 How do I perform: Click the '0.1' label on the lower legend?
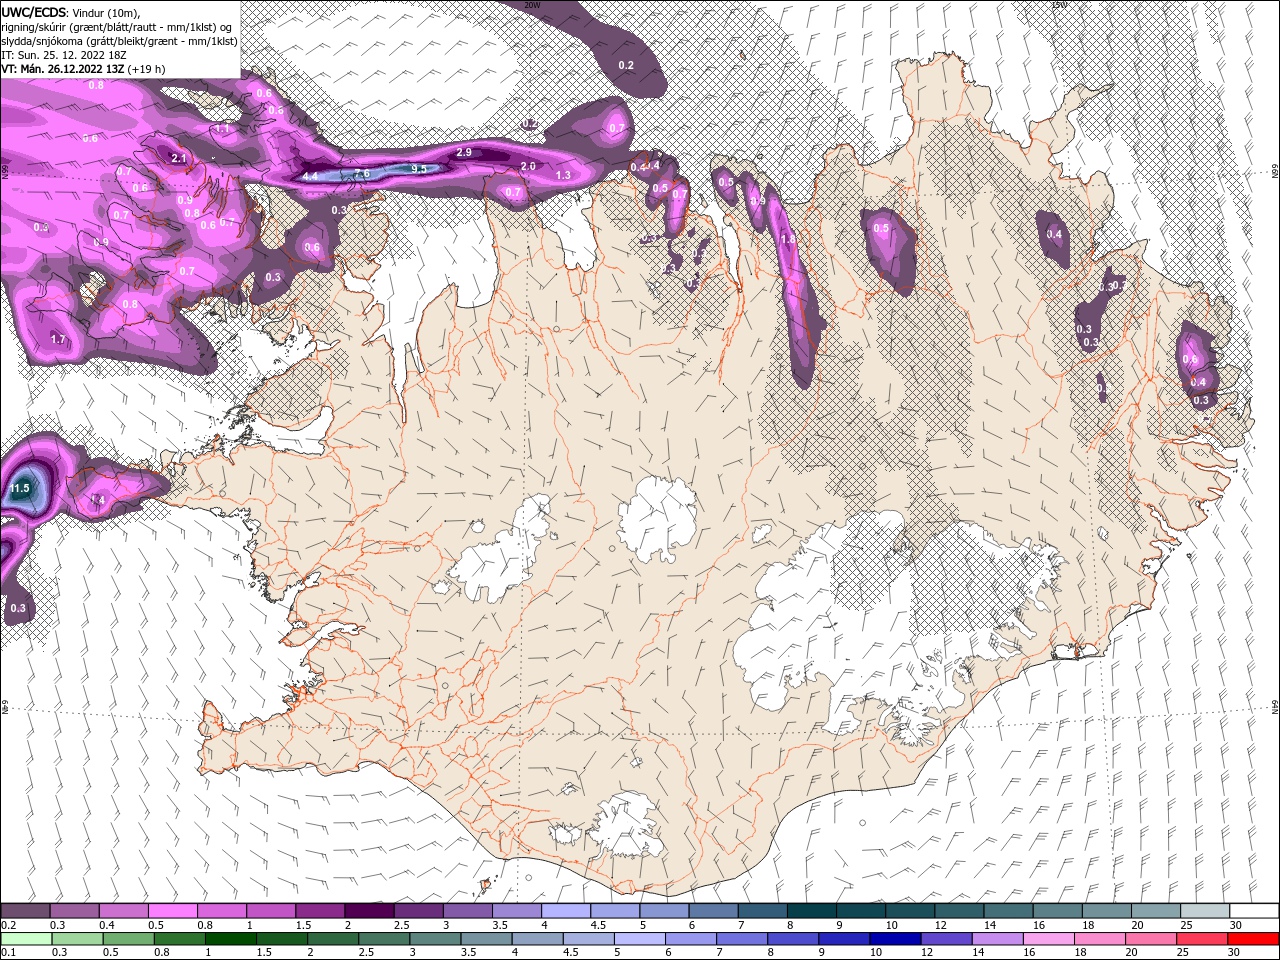[8, 953]
